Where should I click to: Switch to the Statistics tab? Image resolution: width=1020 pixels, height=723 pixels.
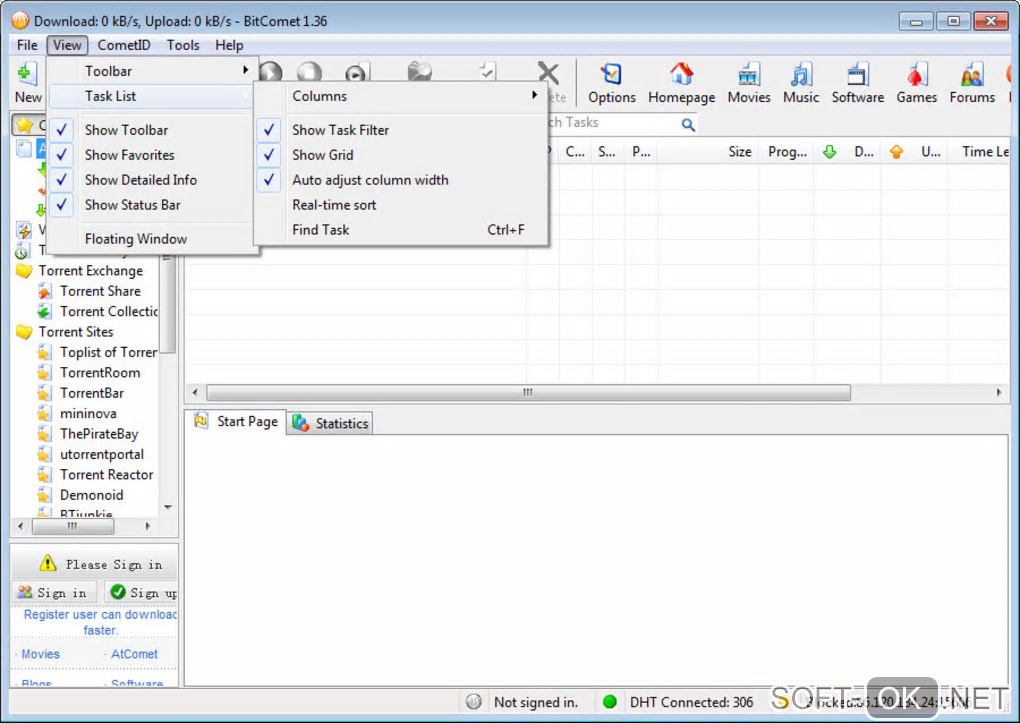tap(330, 424)
